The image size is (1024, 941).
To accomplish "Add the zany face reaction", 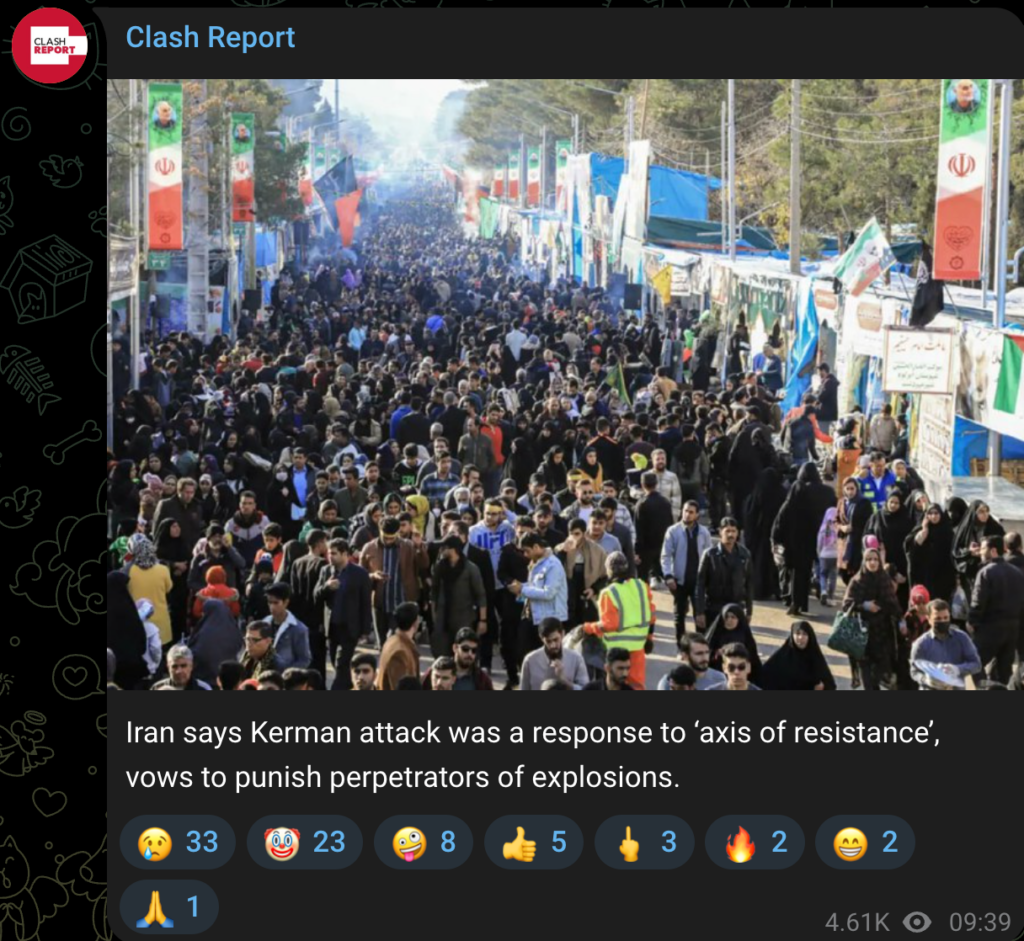I will (x=423, y=842).
